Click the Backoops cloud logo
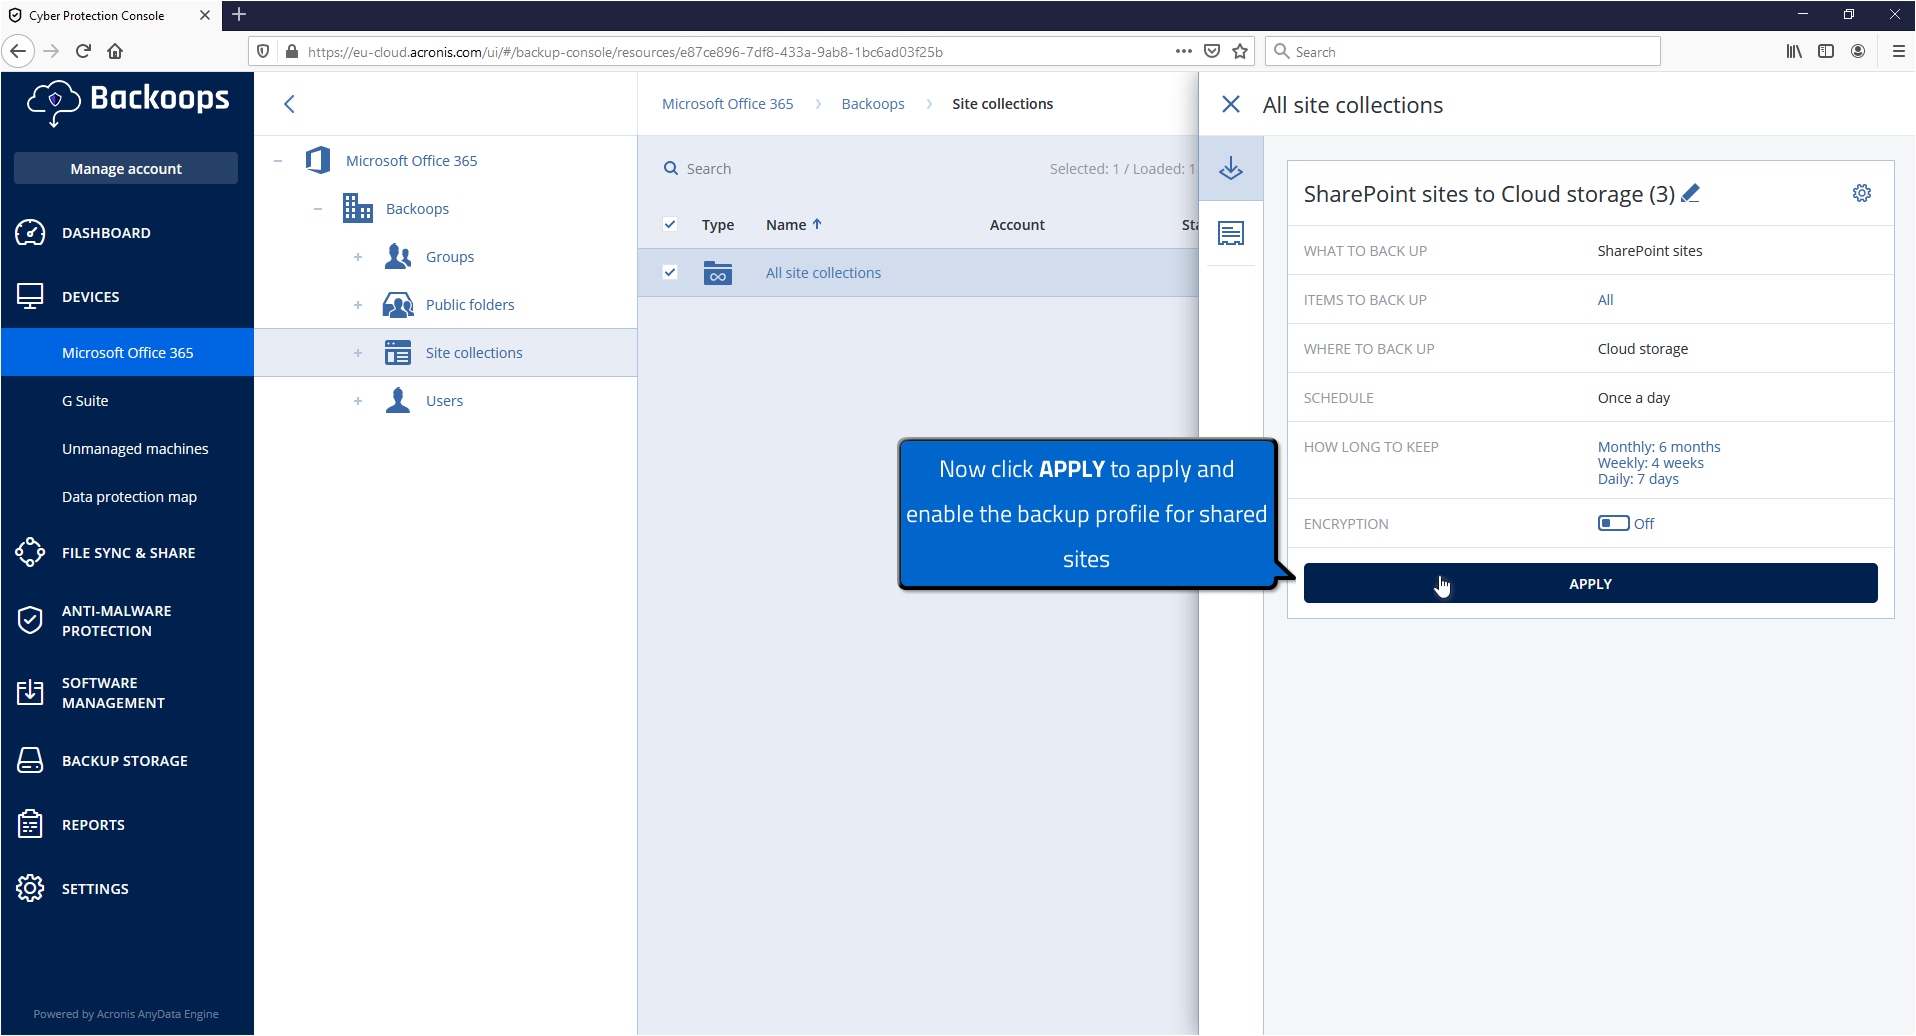 coord(54,102)
